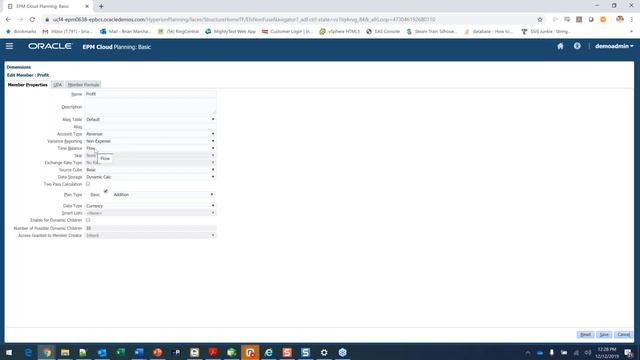The height and width of the screenshot is (360, 640).
Task: Open the Customer Login bookmark
Action: click(x=287, y=31)
